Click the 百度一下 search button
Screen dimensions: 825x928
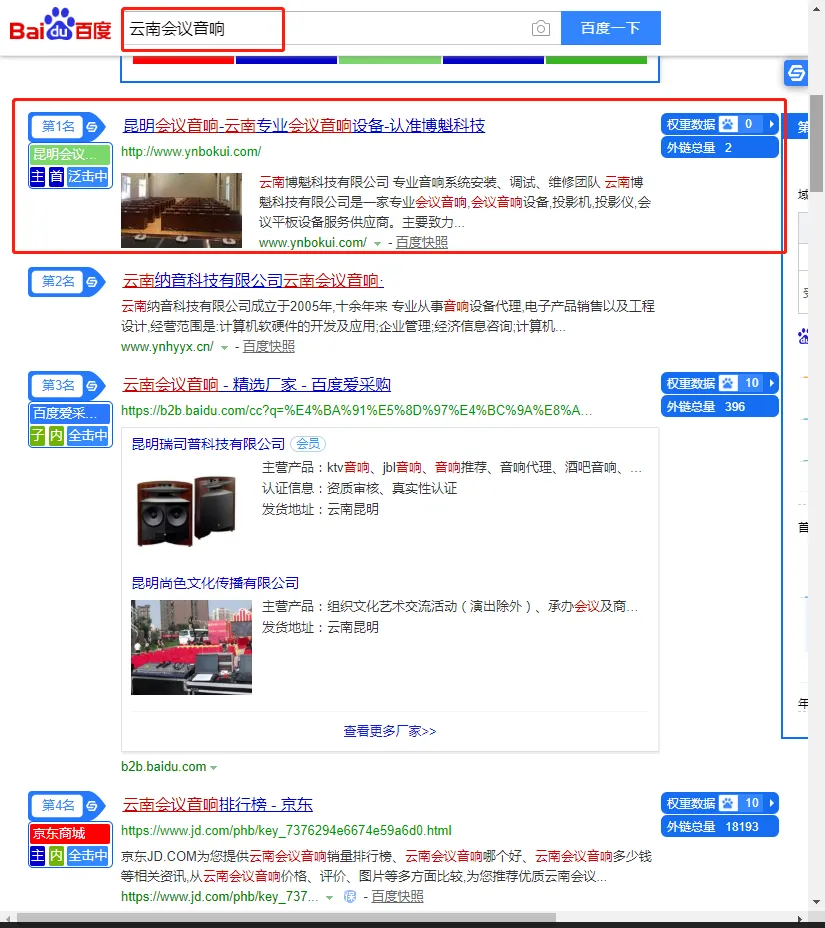[610, 28]
